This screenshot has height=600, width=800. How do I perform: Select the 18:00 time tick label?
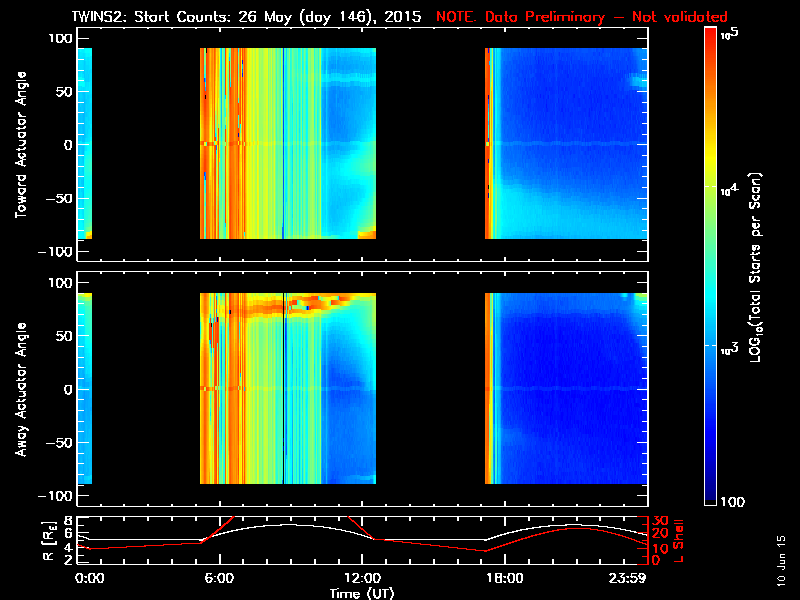tap(503, 578)
